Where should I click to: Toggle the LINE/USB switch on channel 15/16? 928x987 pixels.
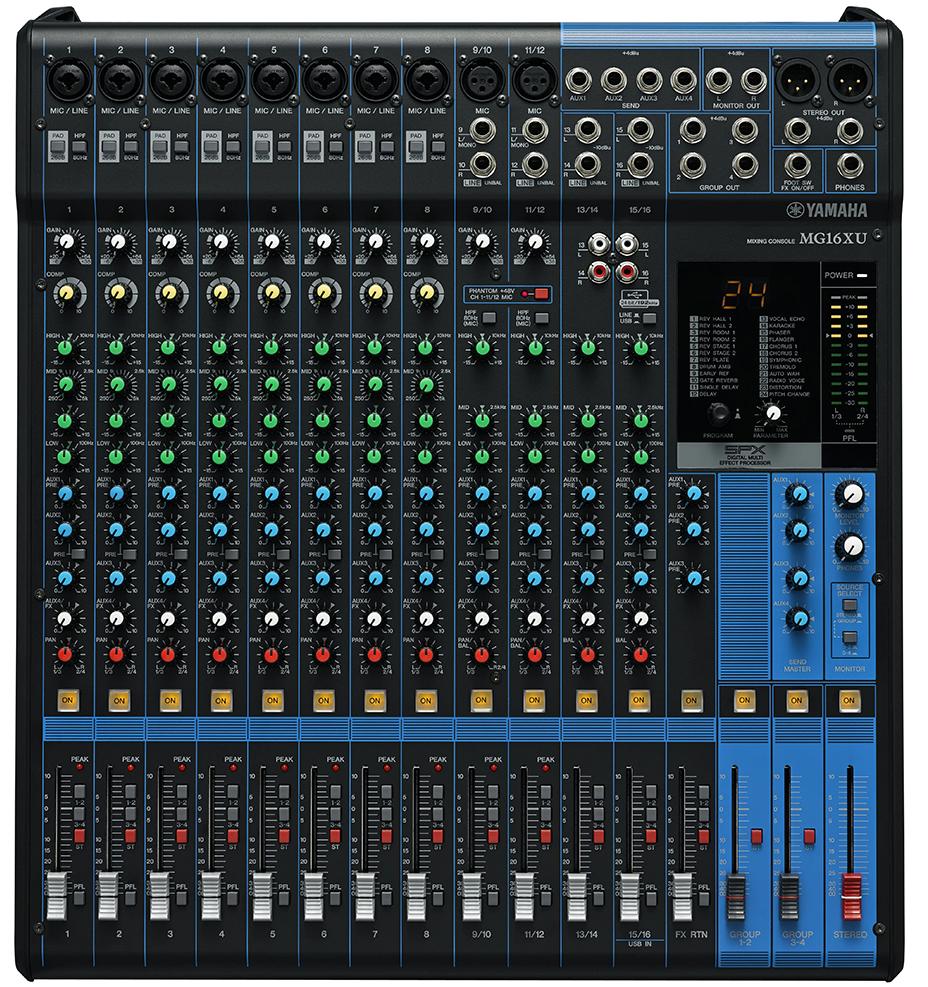tap(650, 318)
